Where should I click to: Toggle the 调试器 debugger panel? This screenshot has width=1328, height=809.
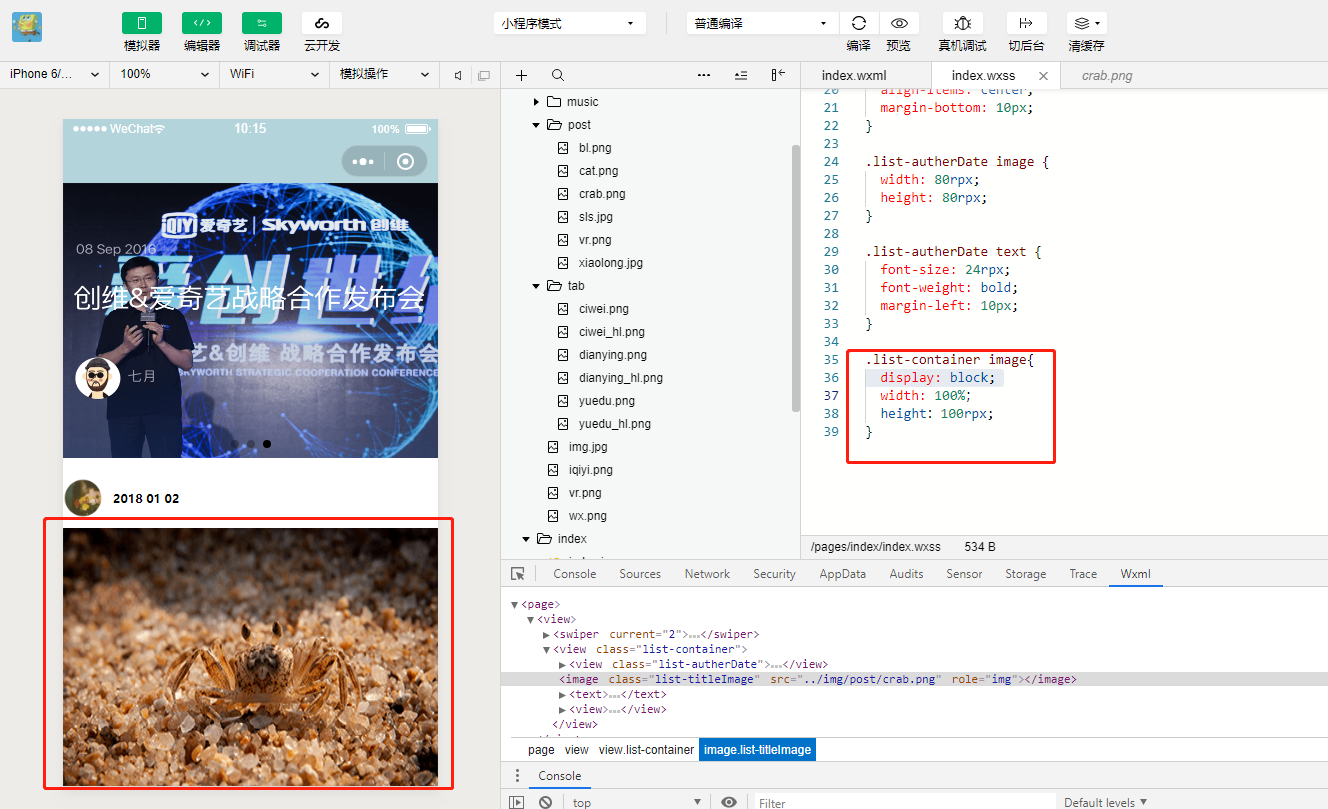tap(262, 23)
